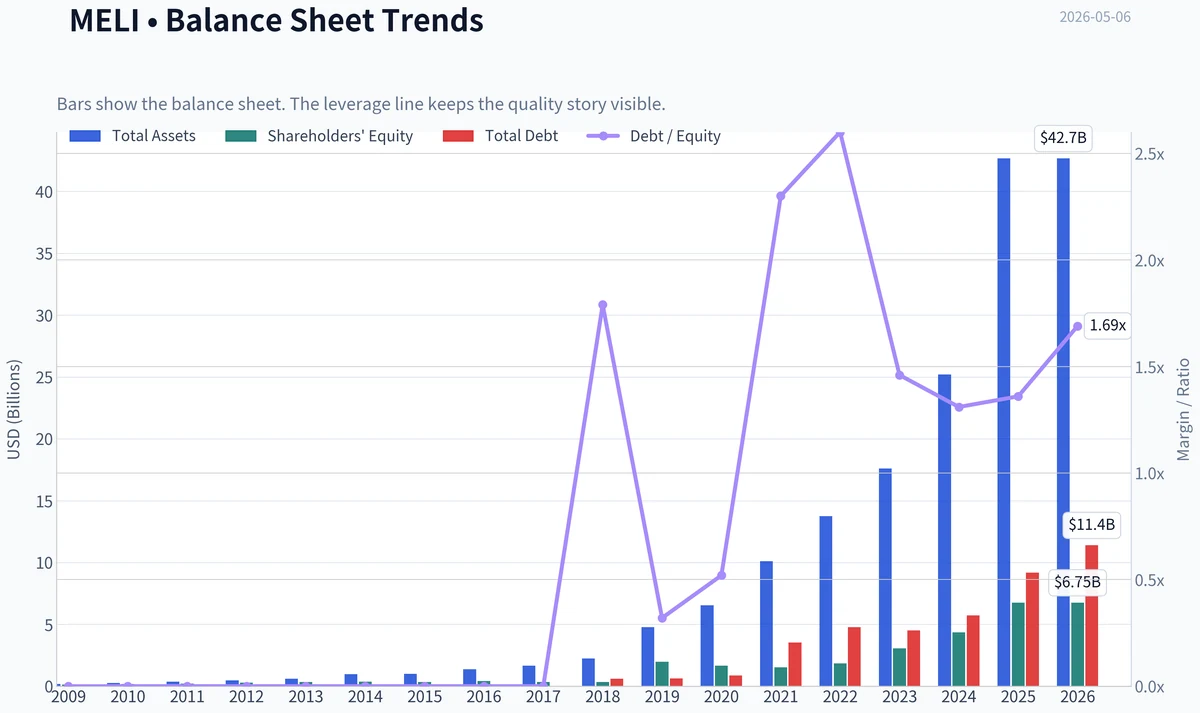Click the purple Debt / Equity legend marker
This screenshot has width=1200, height=713.
point(602,136)
